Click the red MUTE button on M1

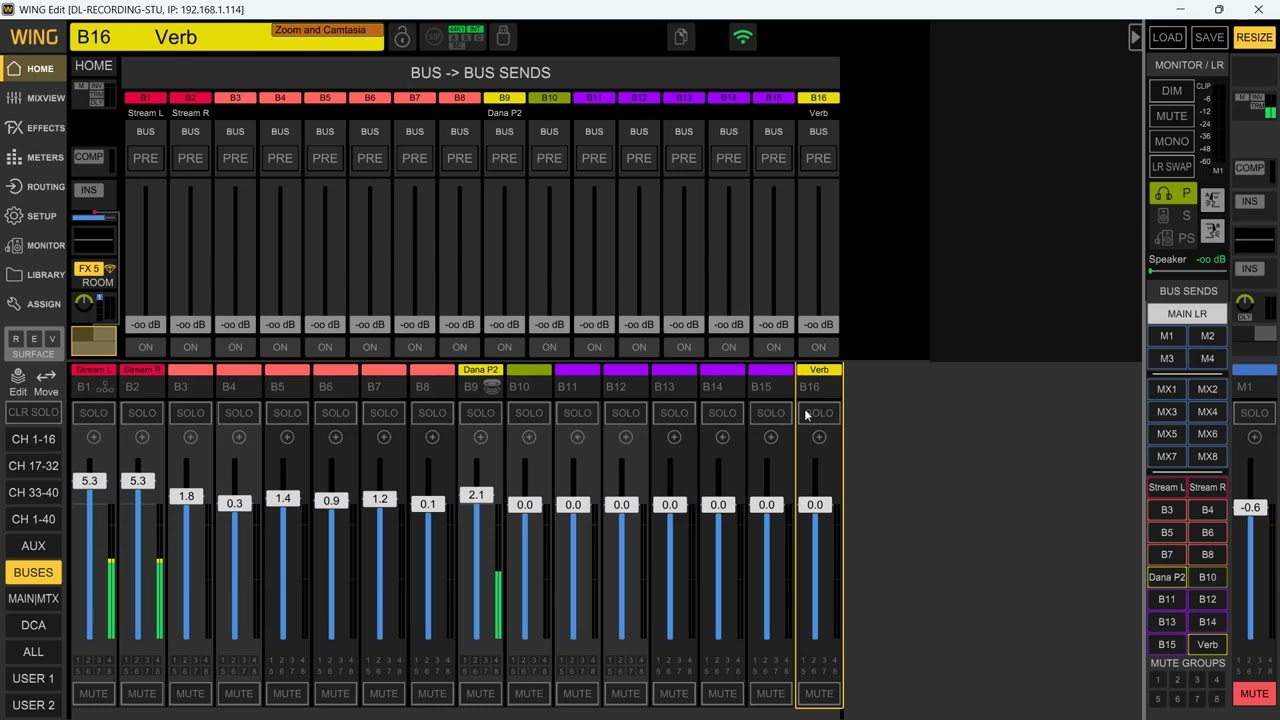(1254, 694)
